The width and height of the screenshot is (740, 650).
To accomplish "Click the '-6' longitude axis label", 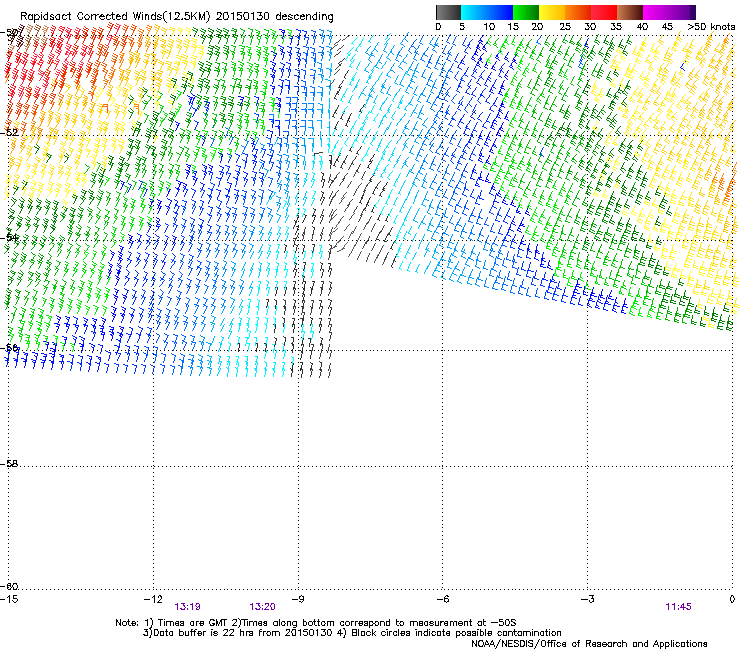I will pyautogui.click(x=442, y=599).
